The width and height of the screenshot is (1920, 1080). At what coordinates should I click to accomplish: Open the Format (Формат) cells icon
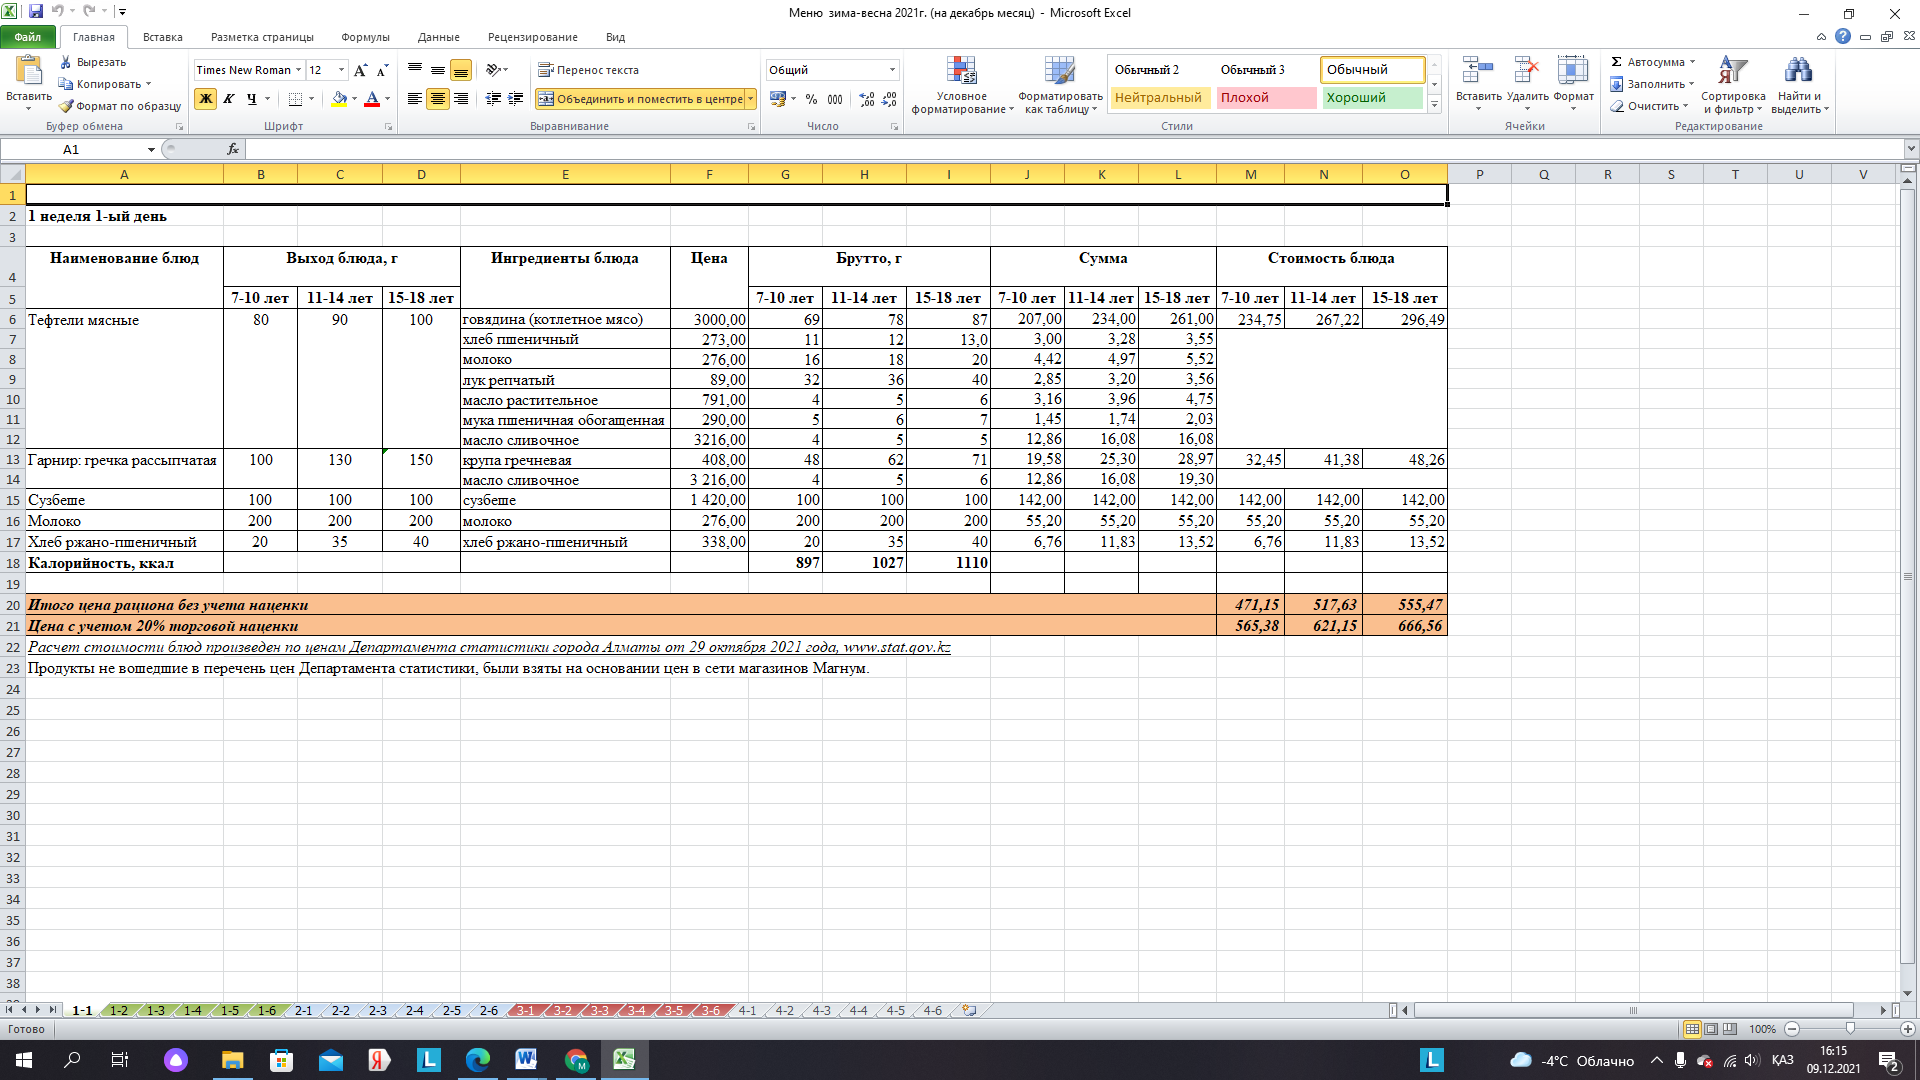(1573, 70)
